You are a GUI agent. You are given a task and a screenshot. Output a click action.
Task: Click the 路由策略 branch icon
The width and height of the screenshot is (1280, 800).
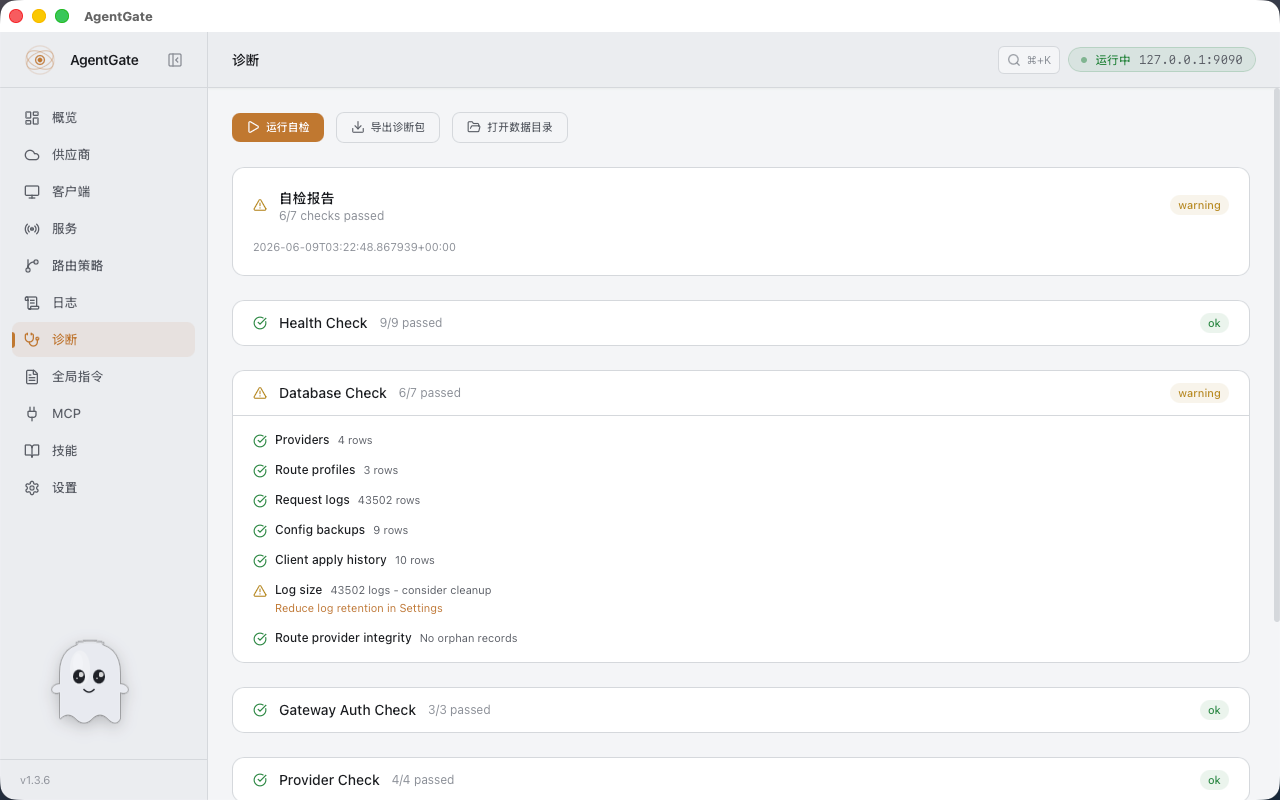(32, 266)
